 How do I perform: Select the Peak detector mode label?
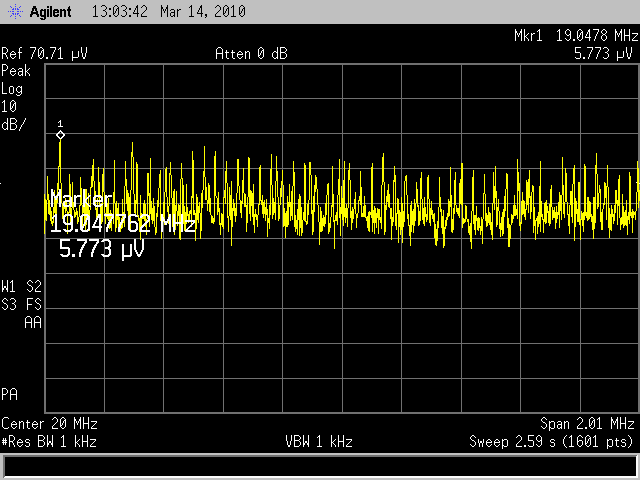pos(16,71)
